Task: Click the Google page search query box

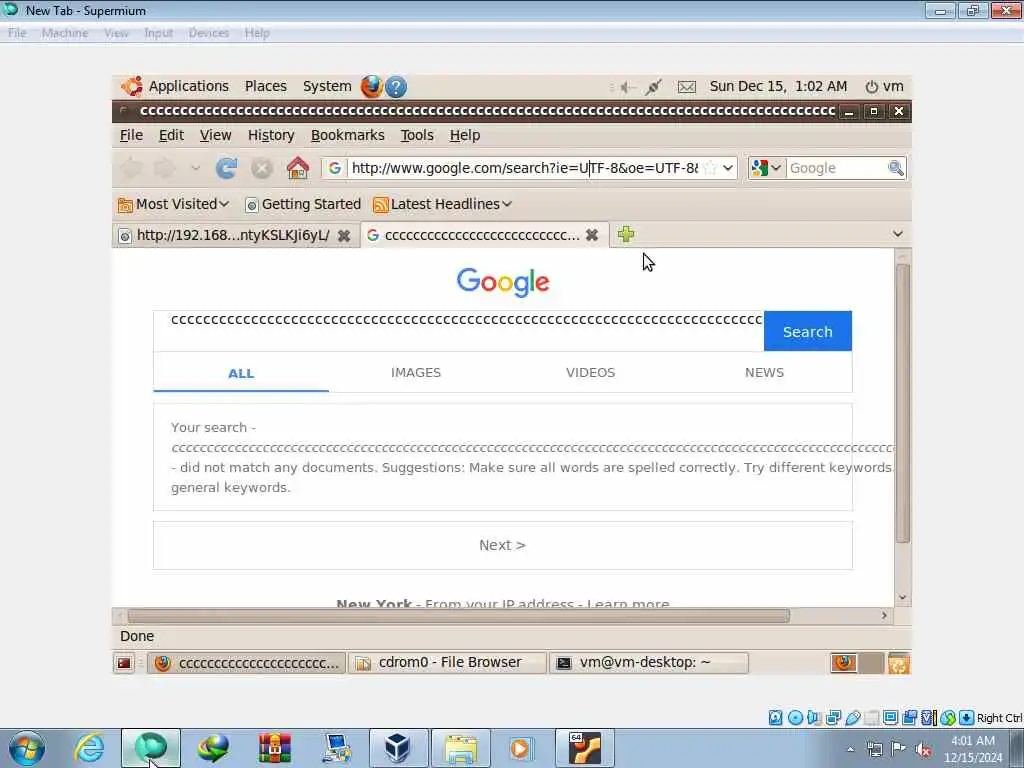Action: coord(459,330)
